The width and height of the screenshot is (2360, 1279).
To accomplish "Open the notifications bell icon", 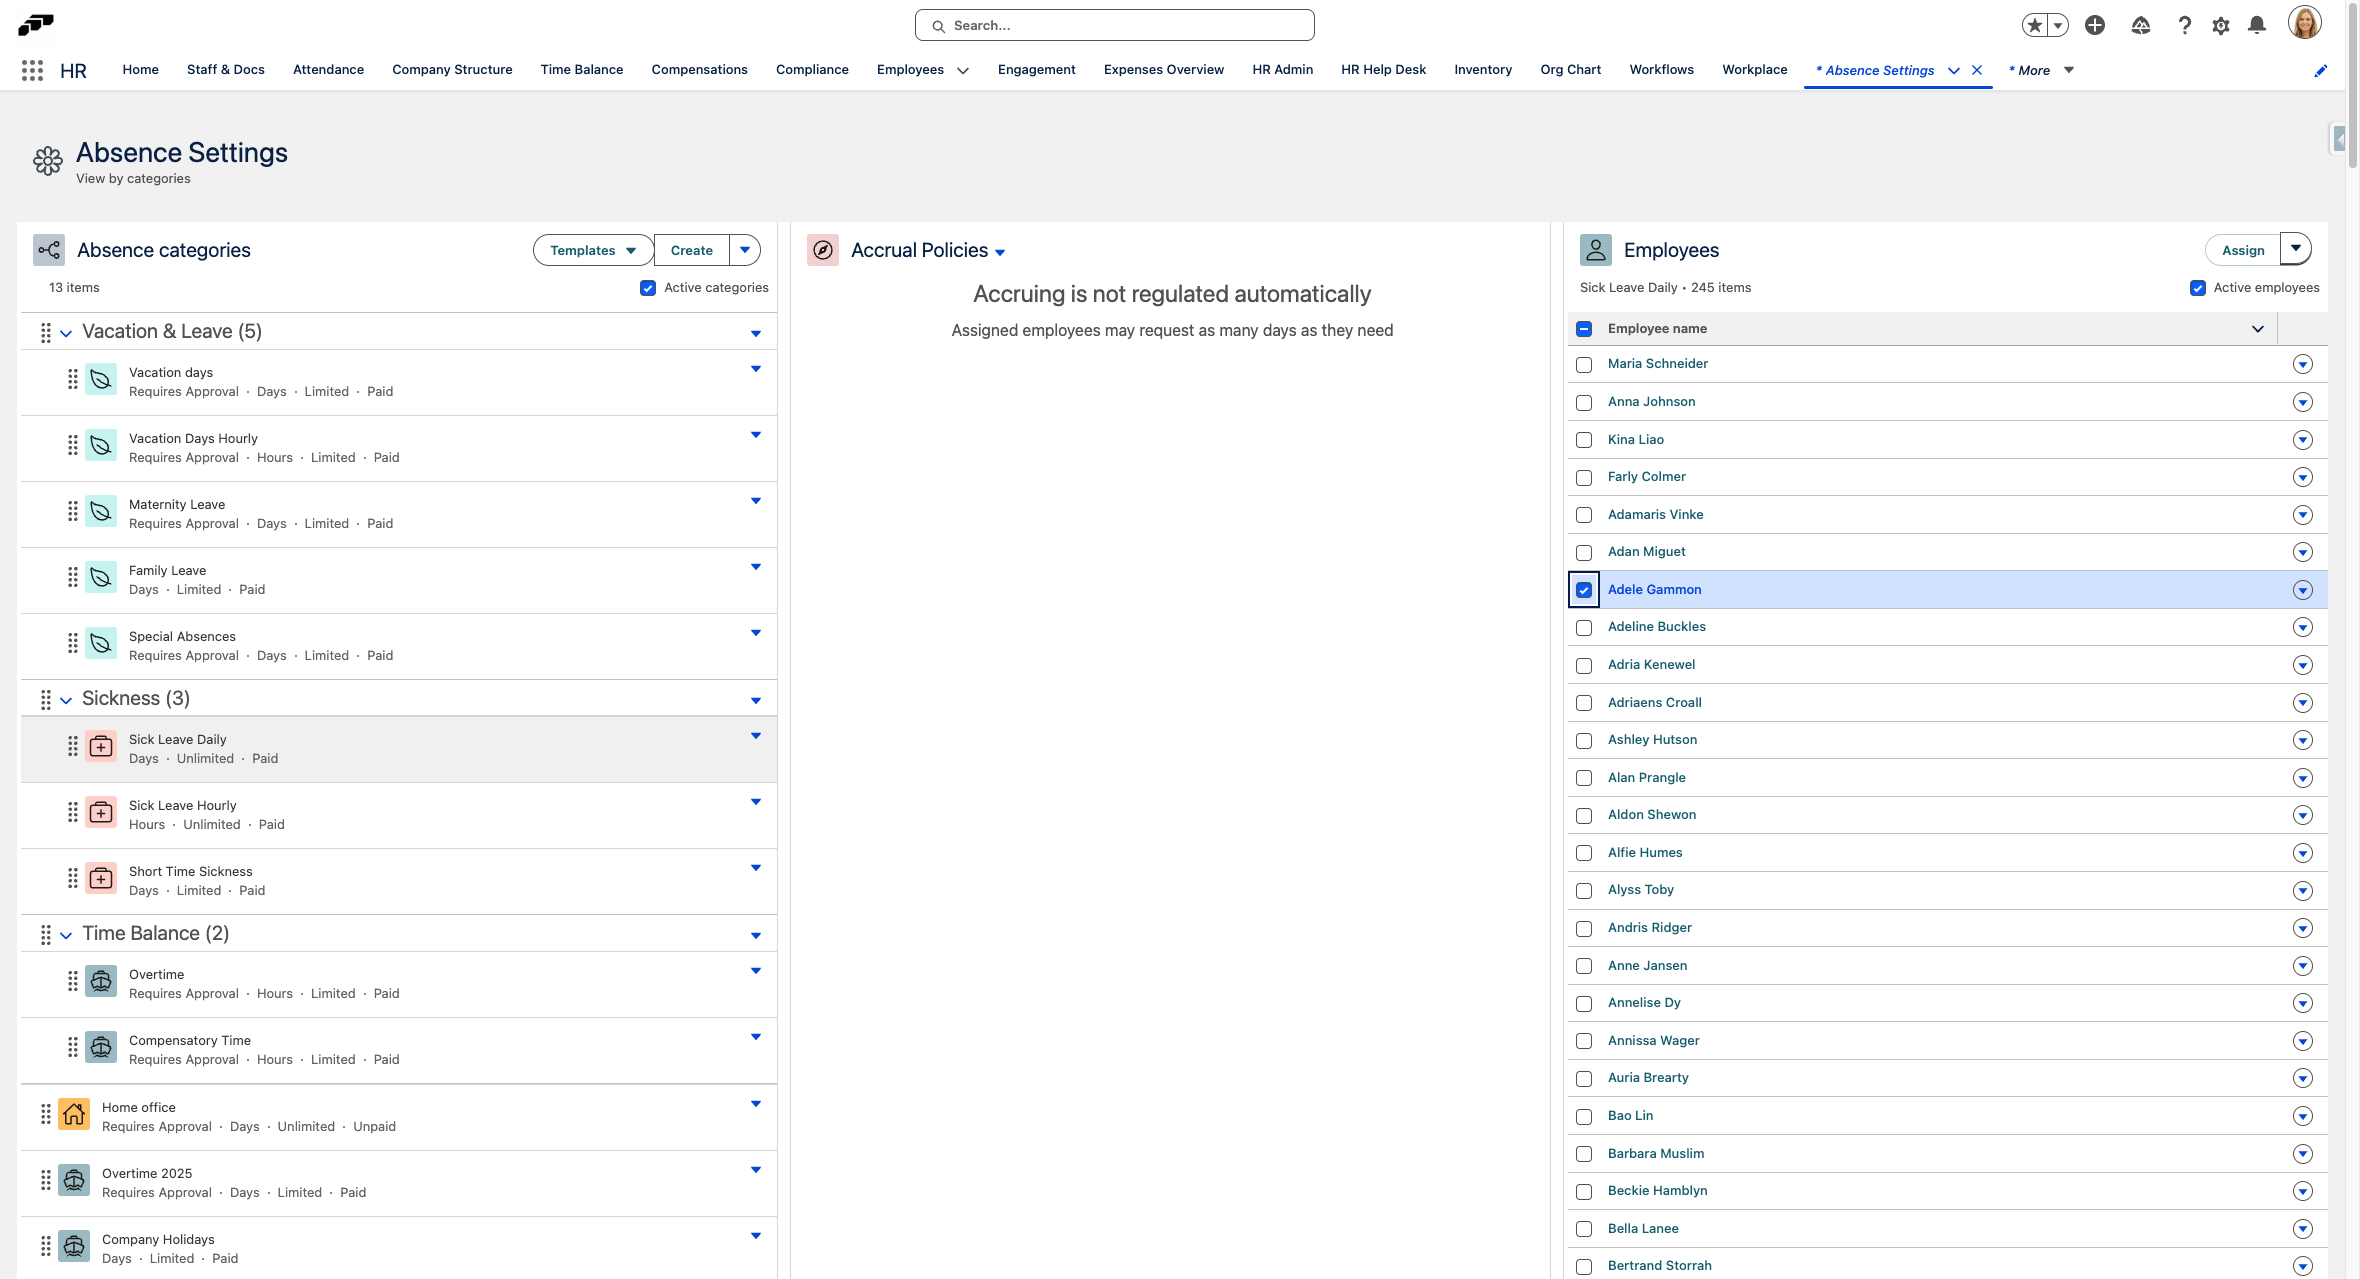I will (x=2257, y=24).
